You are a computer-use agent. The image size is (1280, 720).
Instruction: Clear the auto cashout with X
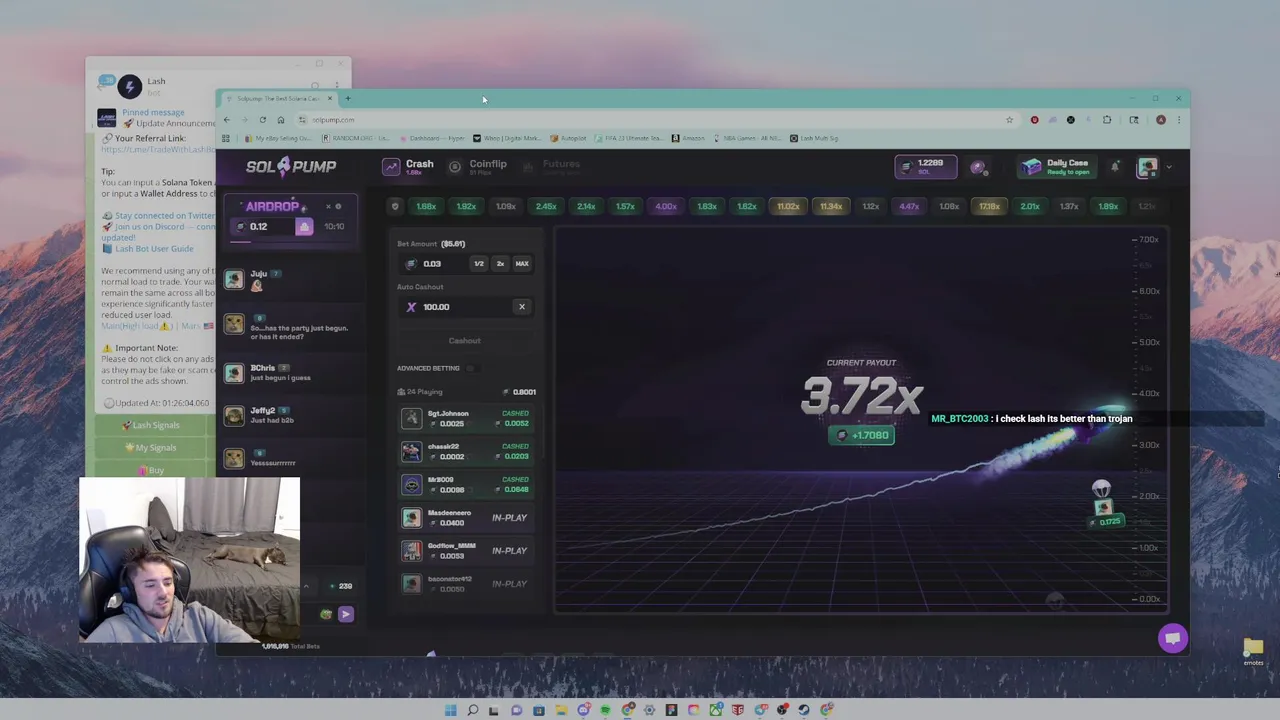(x=522, y=307)
